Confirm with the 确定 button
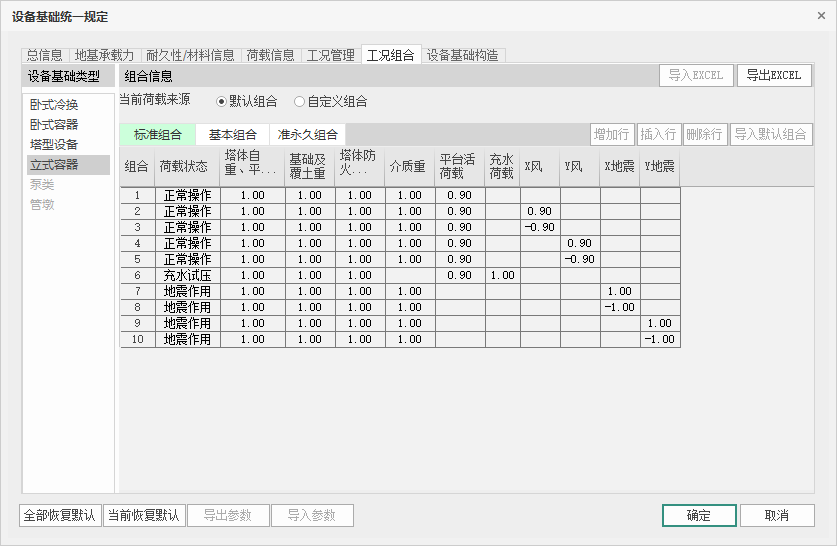This screenshot has height=546, width=837. pyautogui.click(x=699, y=516)
